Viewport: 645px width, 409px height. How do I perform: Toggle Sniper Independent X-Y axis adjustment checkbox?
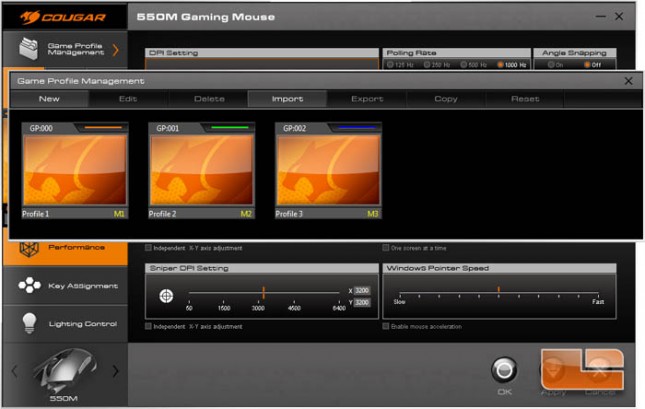coord(148,326)
